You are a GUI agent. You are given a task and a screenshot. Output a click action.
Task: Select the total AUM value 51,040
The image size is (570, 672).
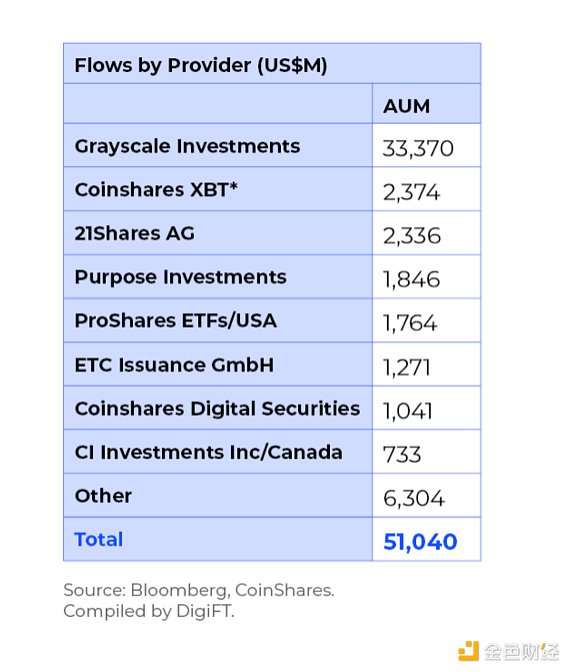tap(420, 542)
